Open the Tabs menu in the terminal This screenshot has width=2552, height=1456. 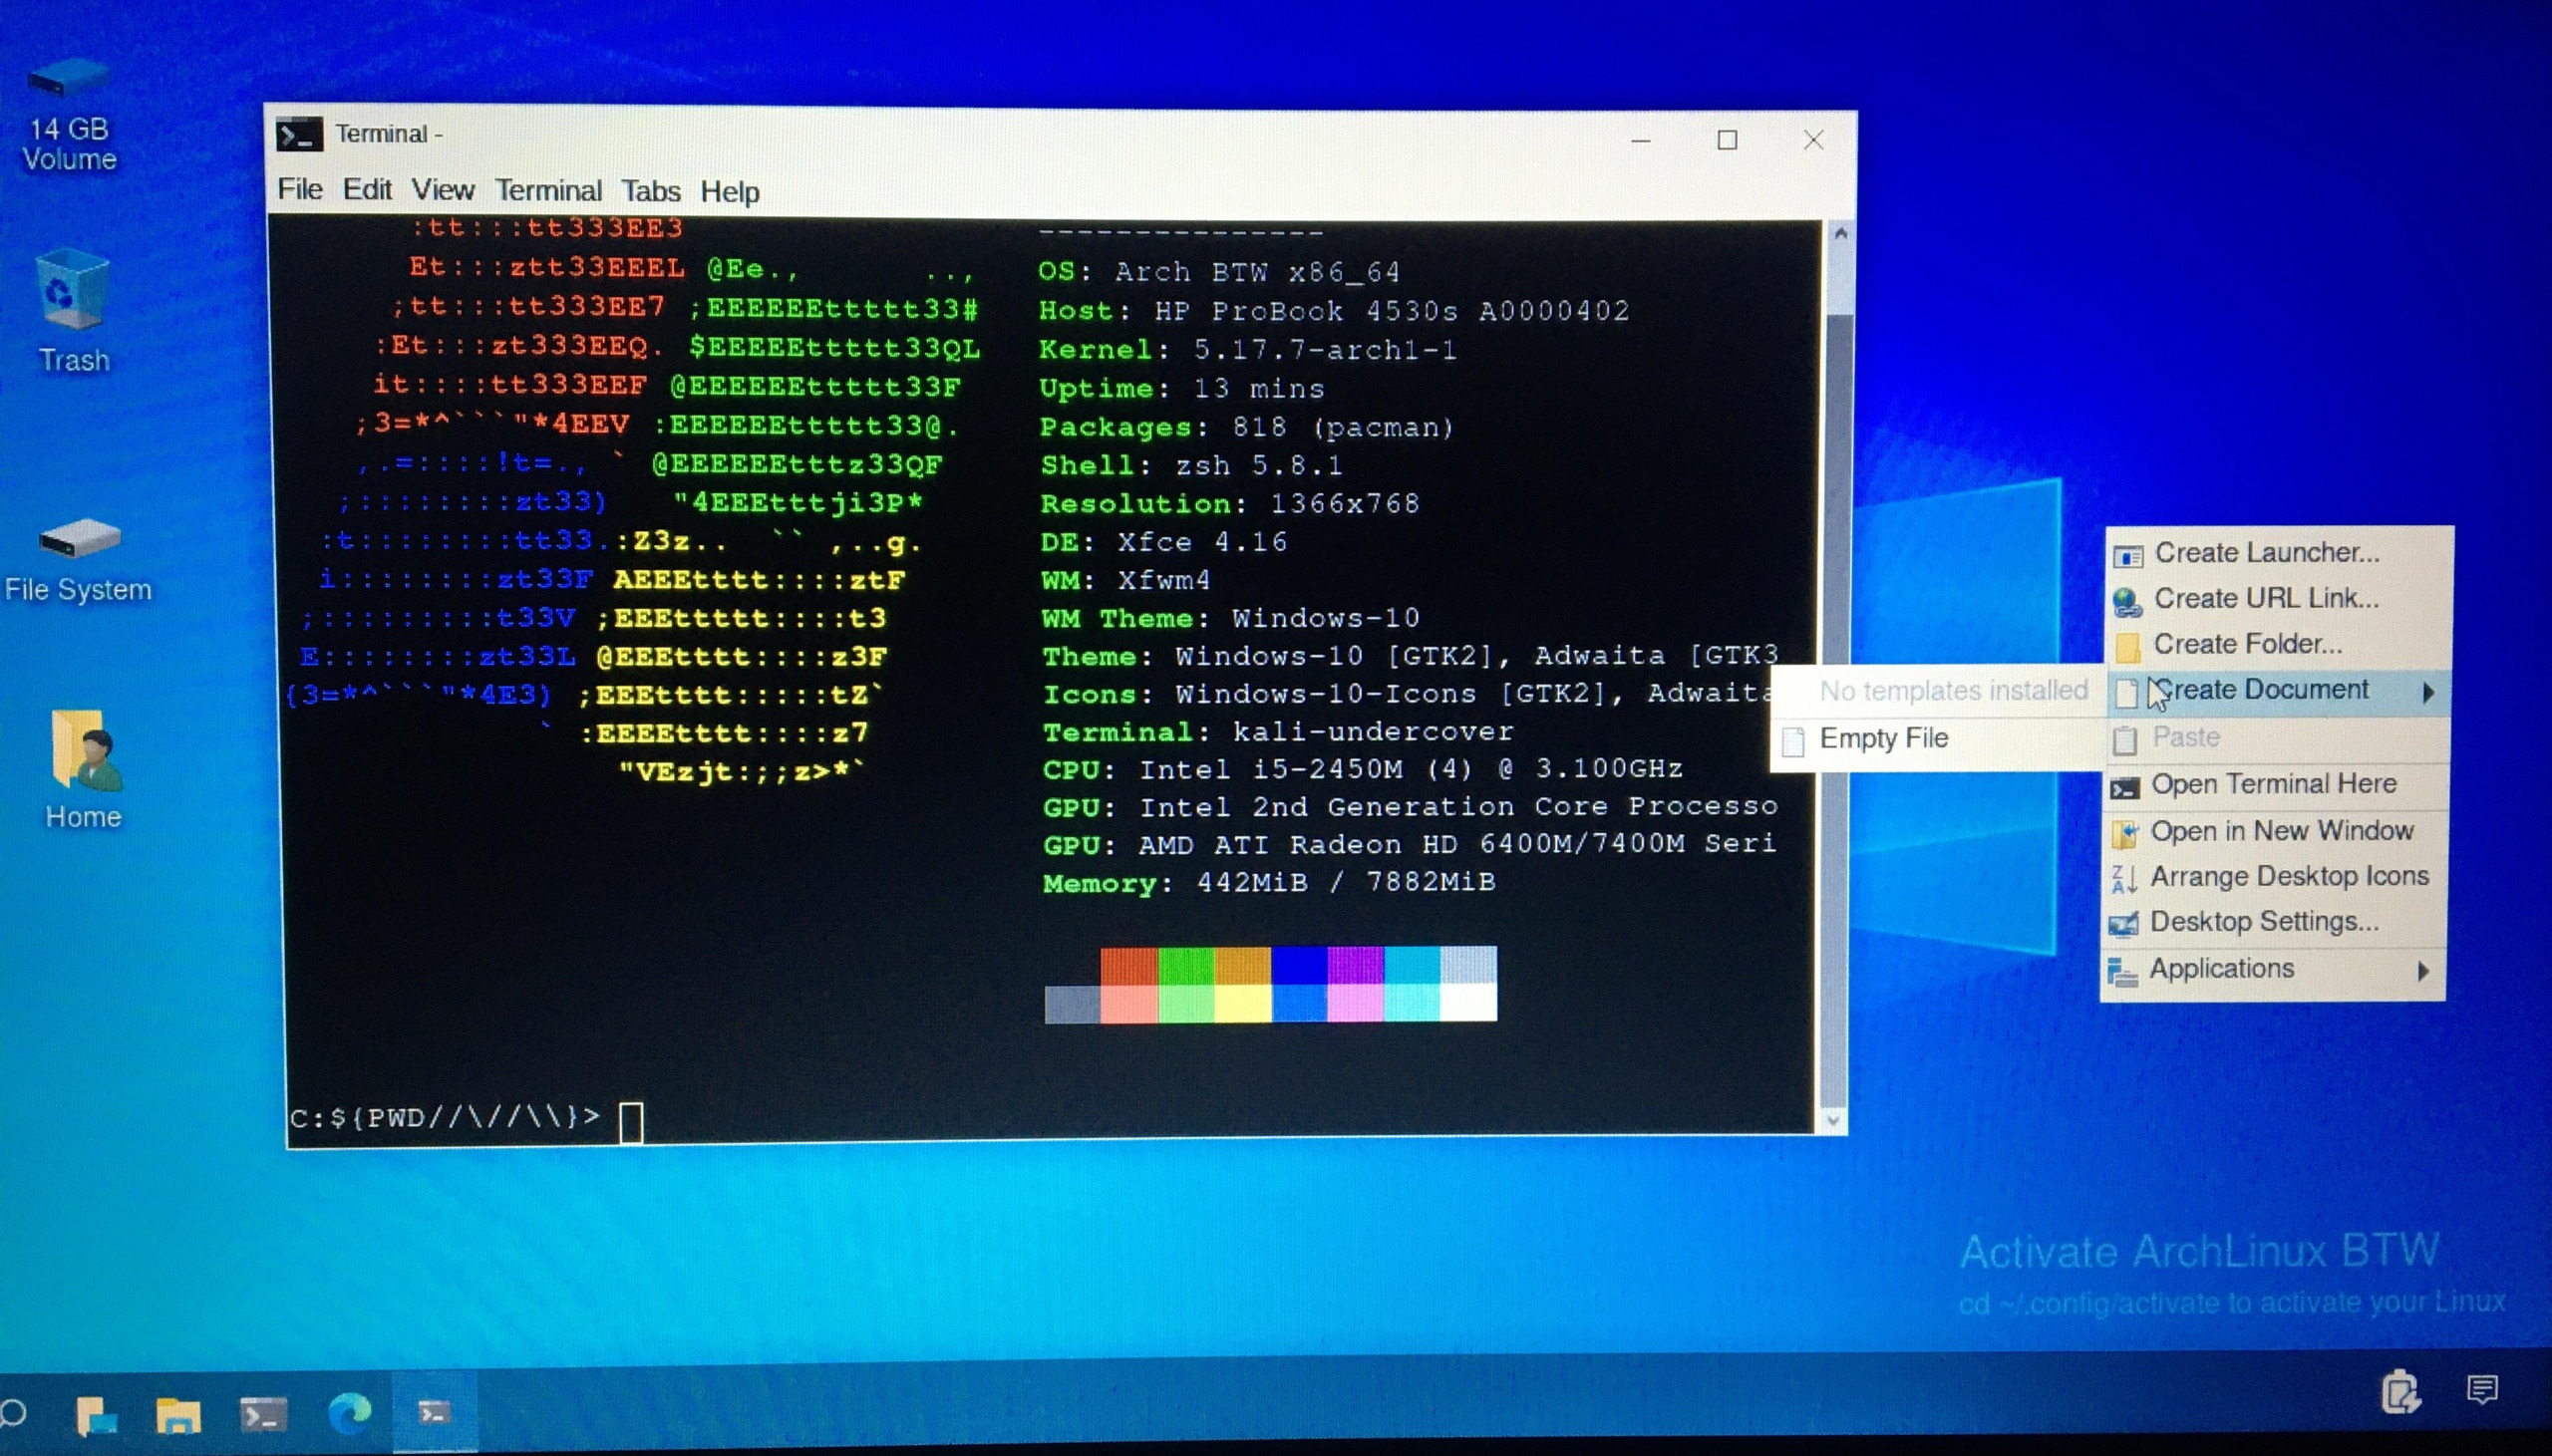(x=650, y=191)
